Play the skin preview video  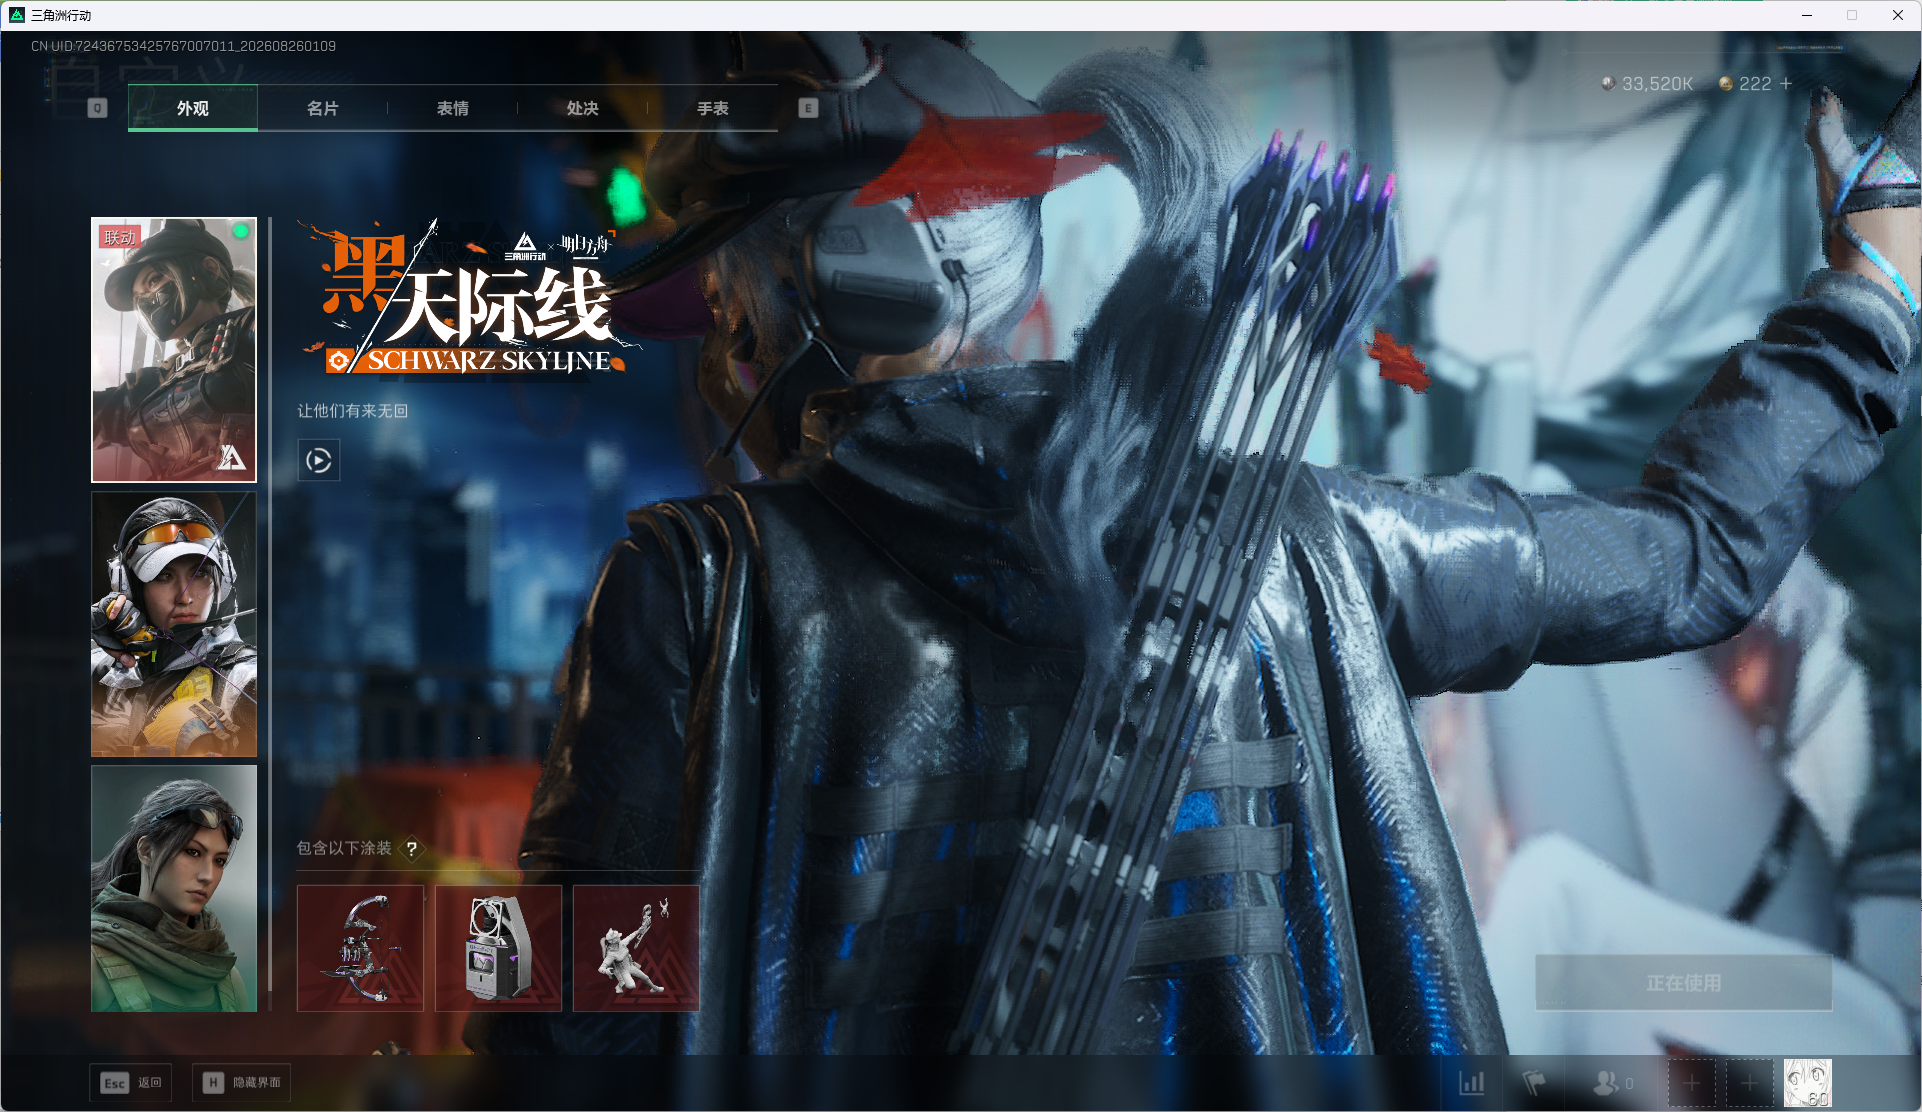click(x=319, y=460)
